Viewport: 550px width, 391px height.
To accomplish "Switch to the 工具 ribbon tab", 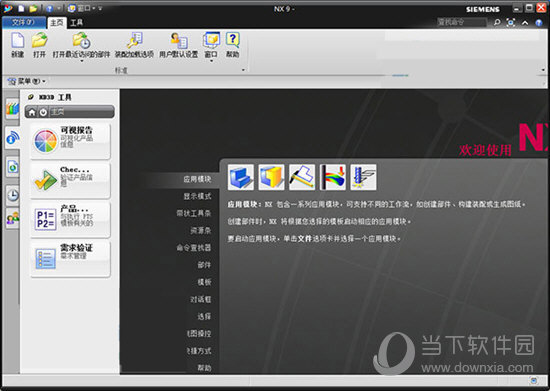I will (76, 23).
